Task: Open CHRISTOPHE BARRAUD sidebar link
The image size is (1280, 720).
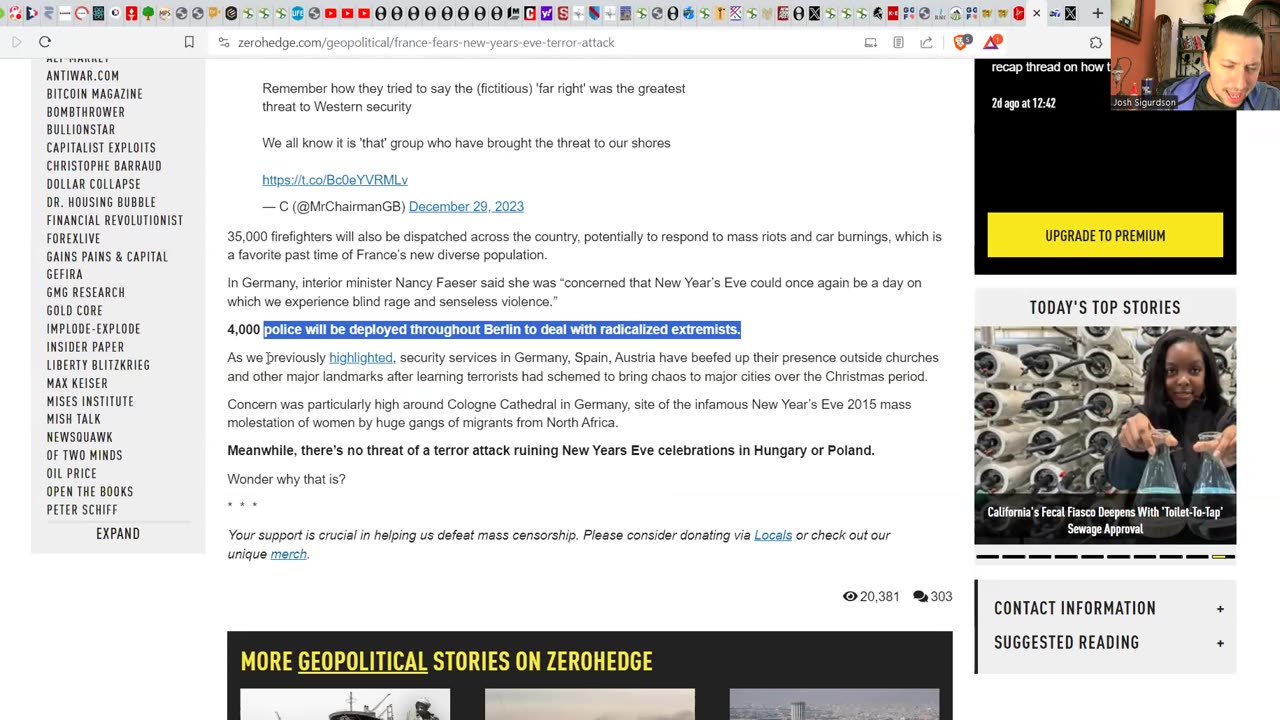Action: click(104, 166)
